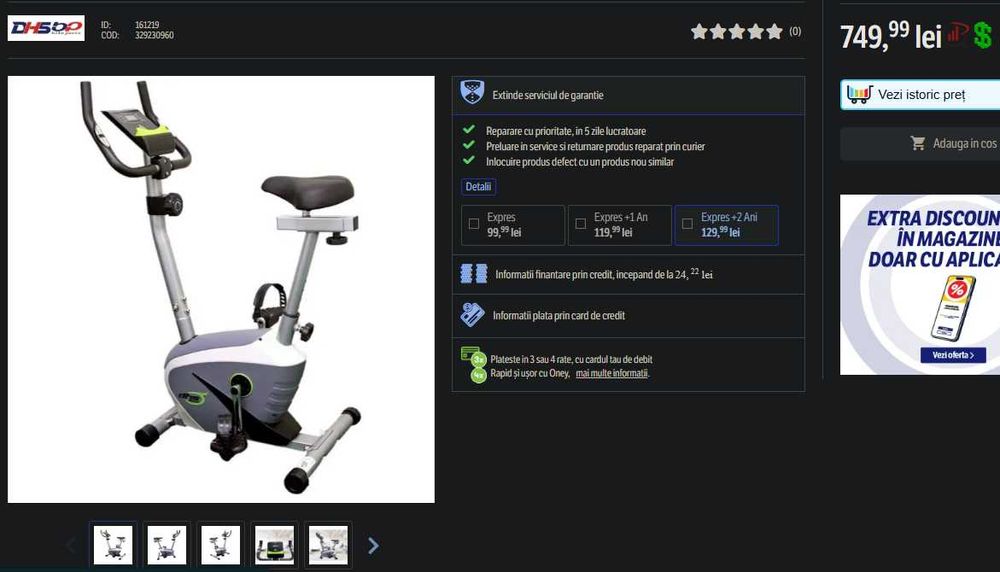This screenshot has height=572, width=1000.
Task: Select the third bike thumbnail
Action: point(221,545)
